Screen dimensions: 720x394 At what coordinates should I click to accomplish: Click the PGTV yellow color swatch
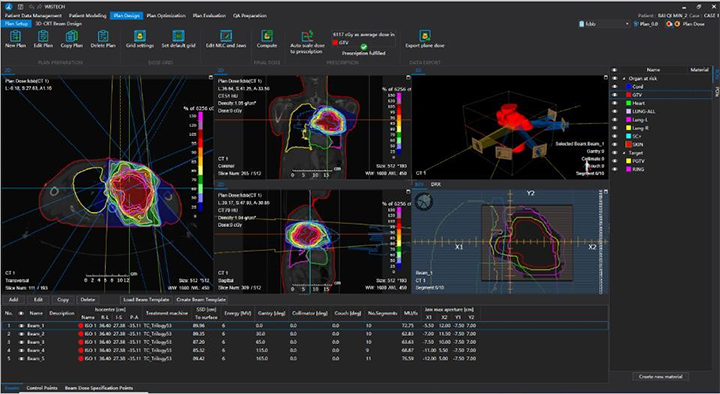pos(629,161)
